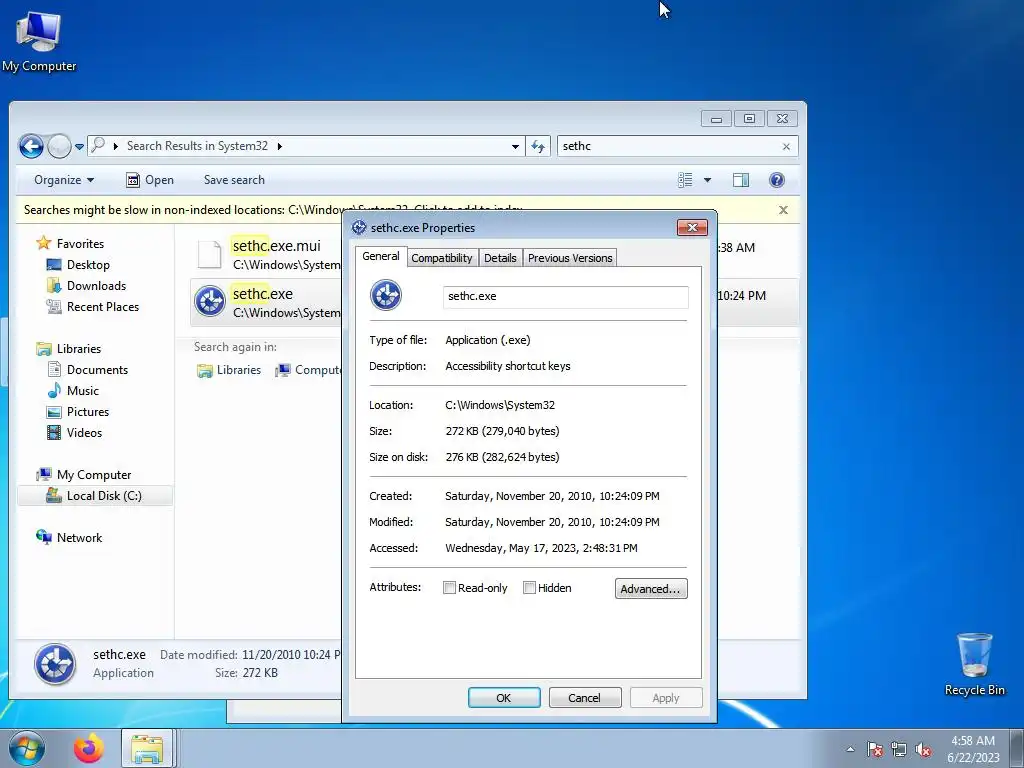Click Save search in the toolbar

pyautogui.click(x=234, y=180)
